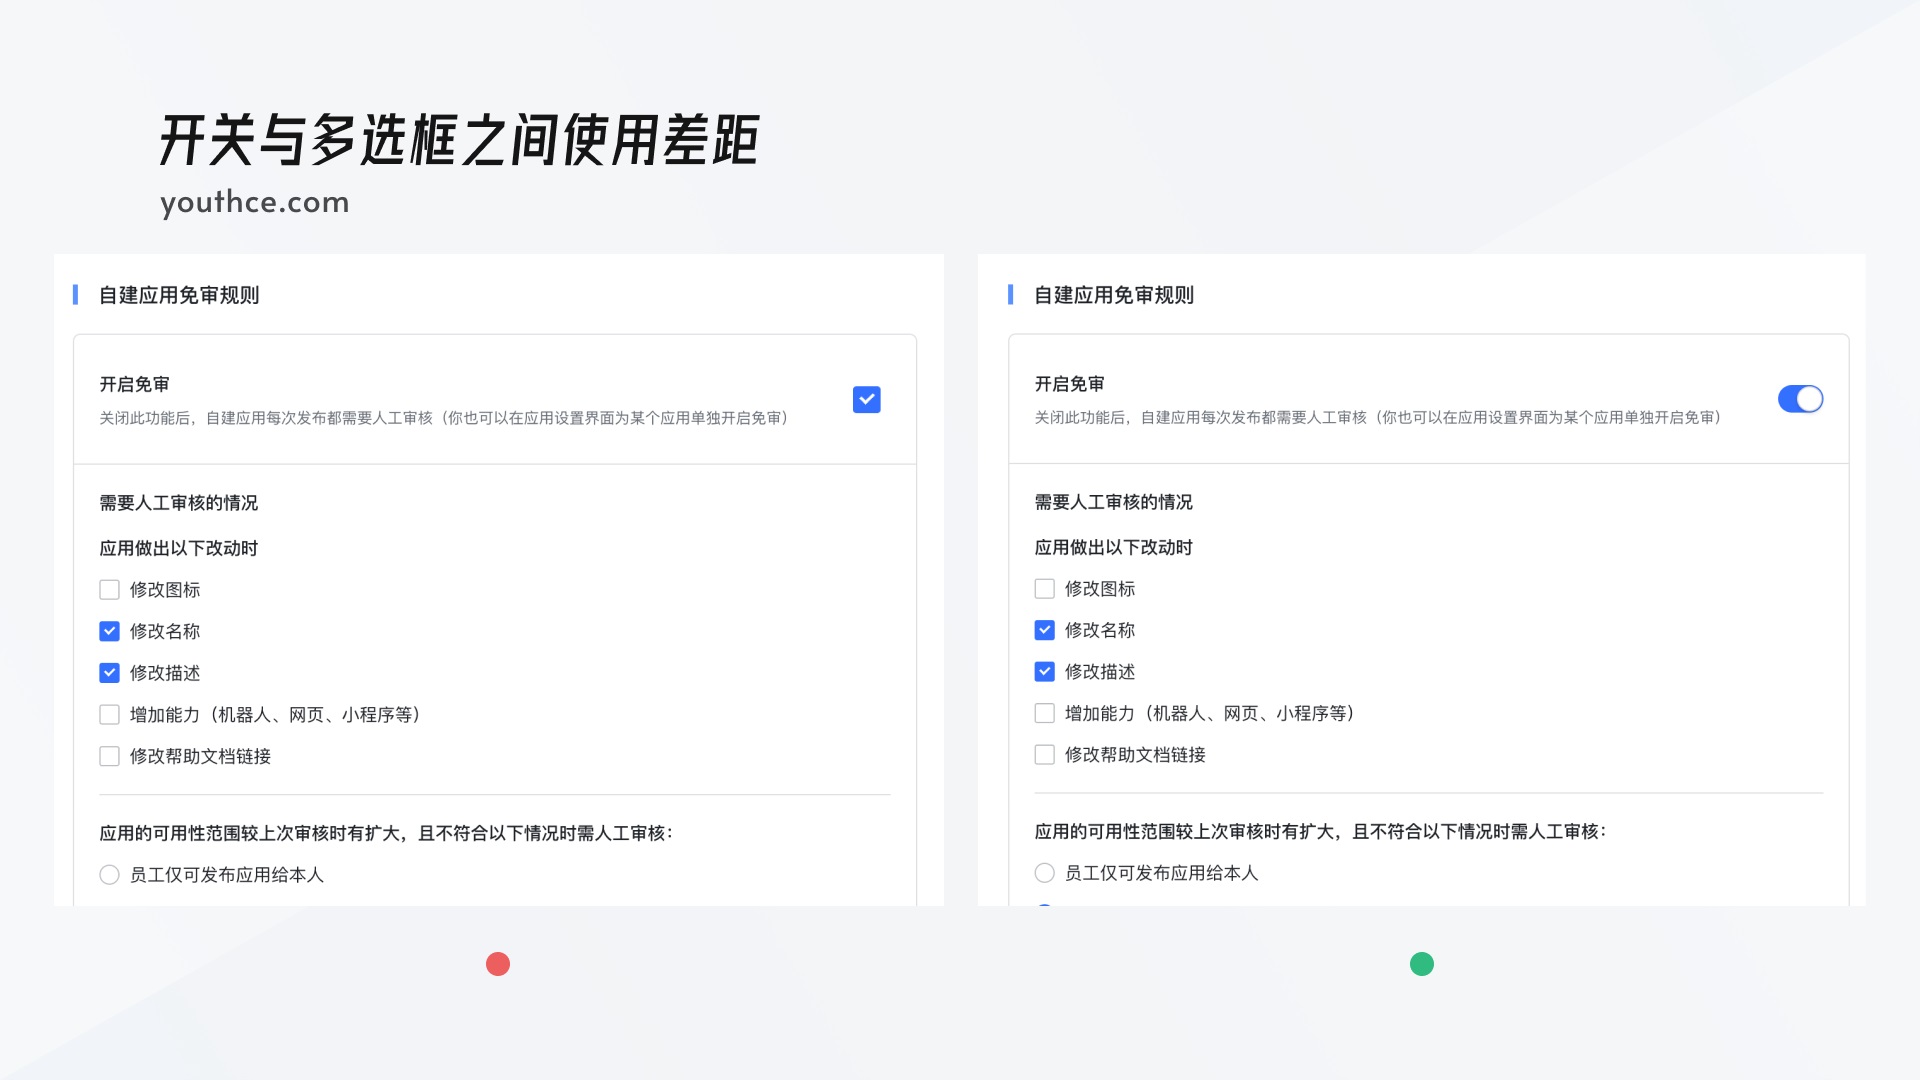Screen dimensions: 1920x1080
Task: Disable the 修改描述 checkbox in left panel
Action: (108, 673)
